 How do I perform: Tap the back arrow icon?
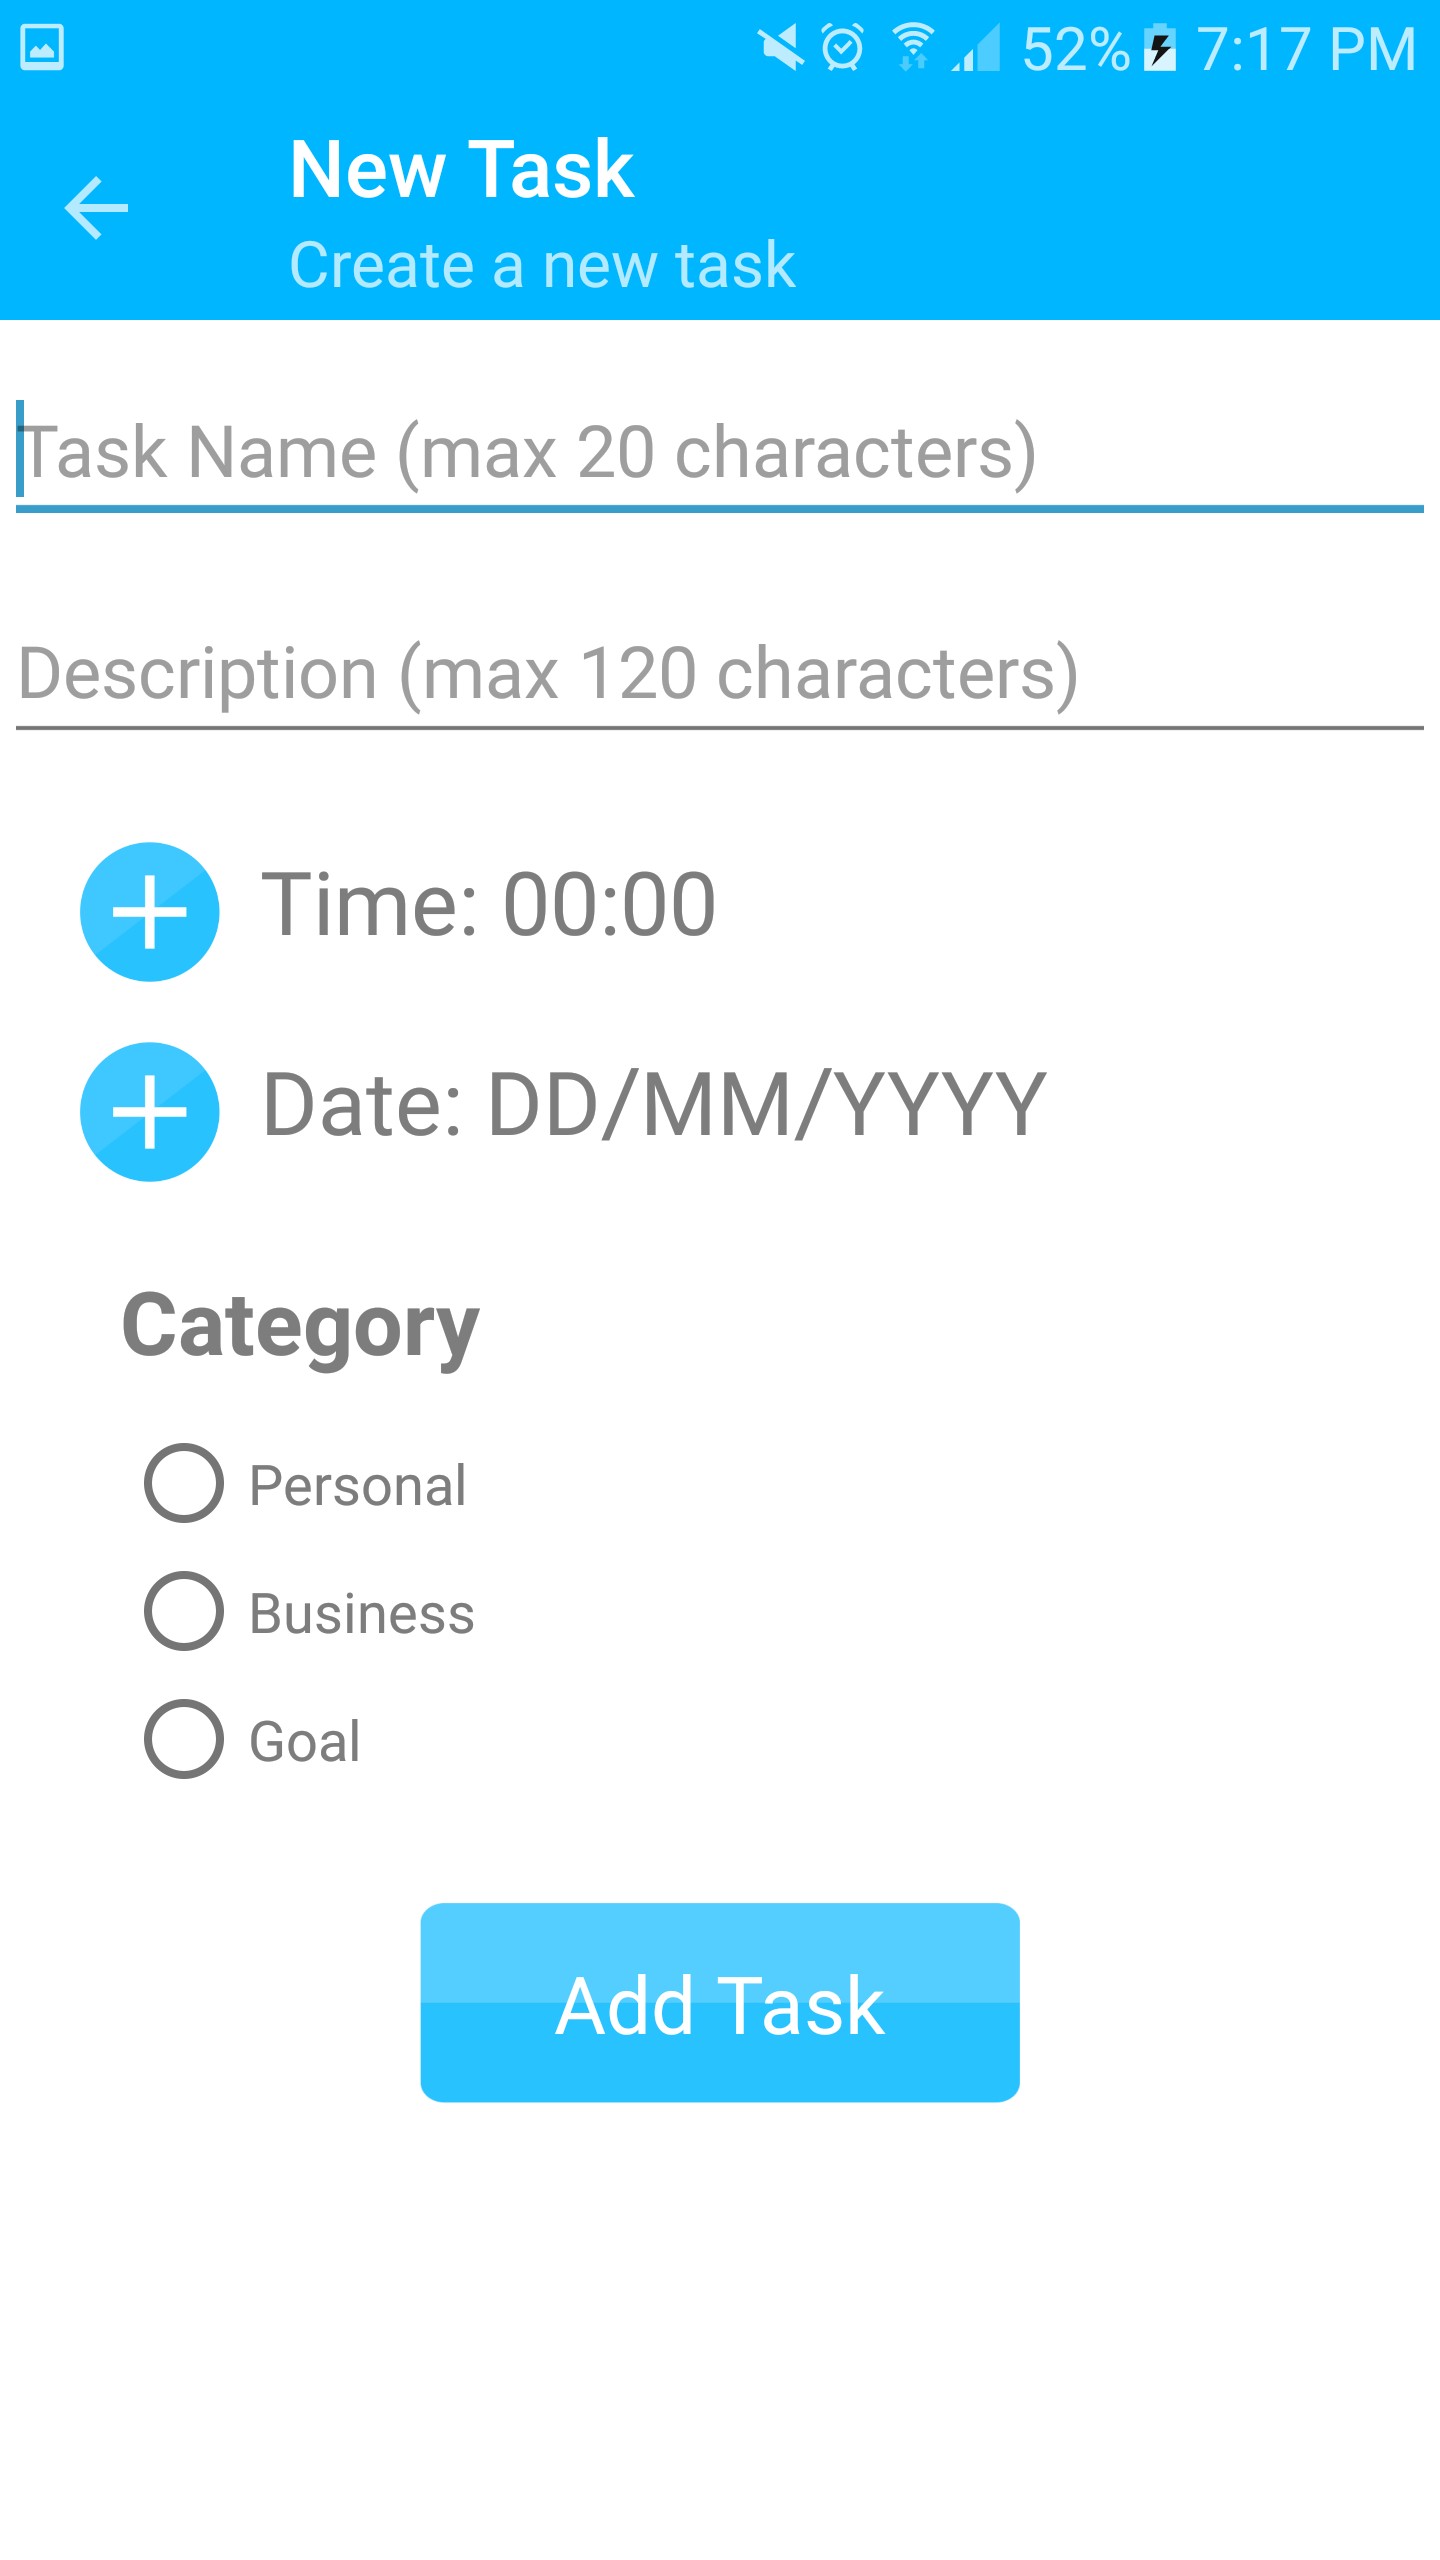(x=96, y=208)
